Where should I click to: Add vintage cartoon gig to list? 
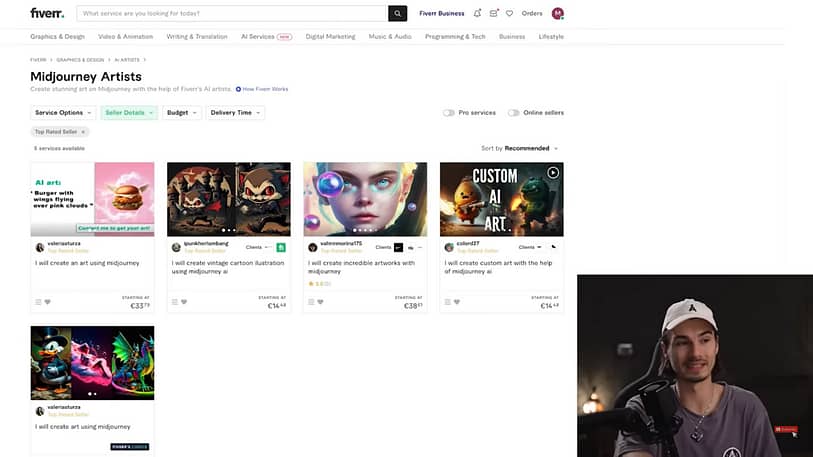[x=175, y=302]
